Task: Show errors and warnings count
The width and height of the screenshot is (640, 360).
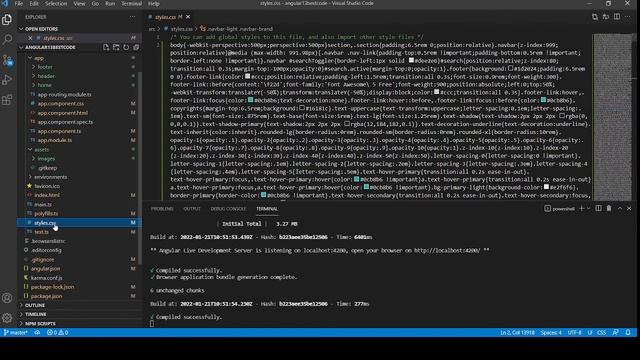Action: coord(58,333)
